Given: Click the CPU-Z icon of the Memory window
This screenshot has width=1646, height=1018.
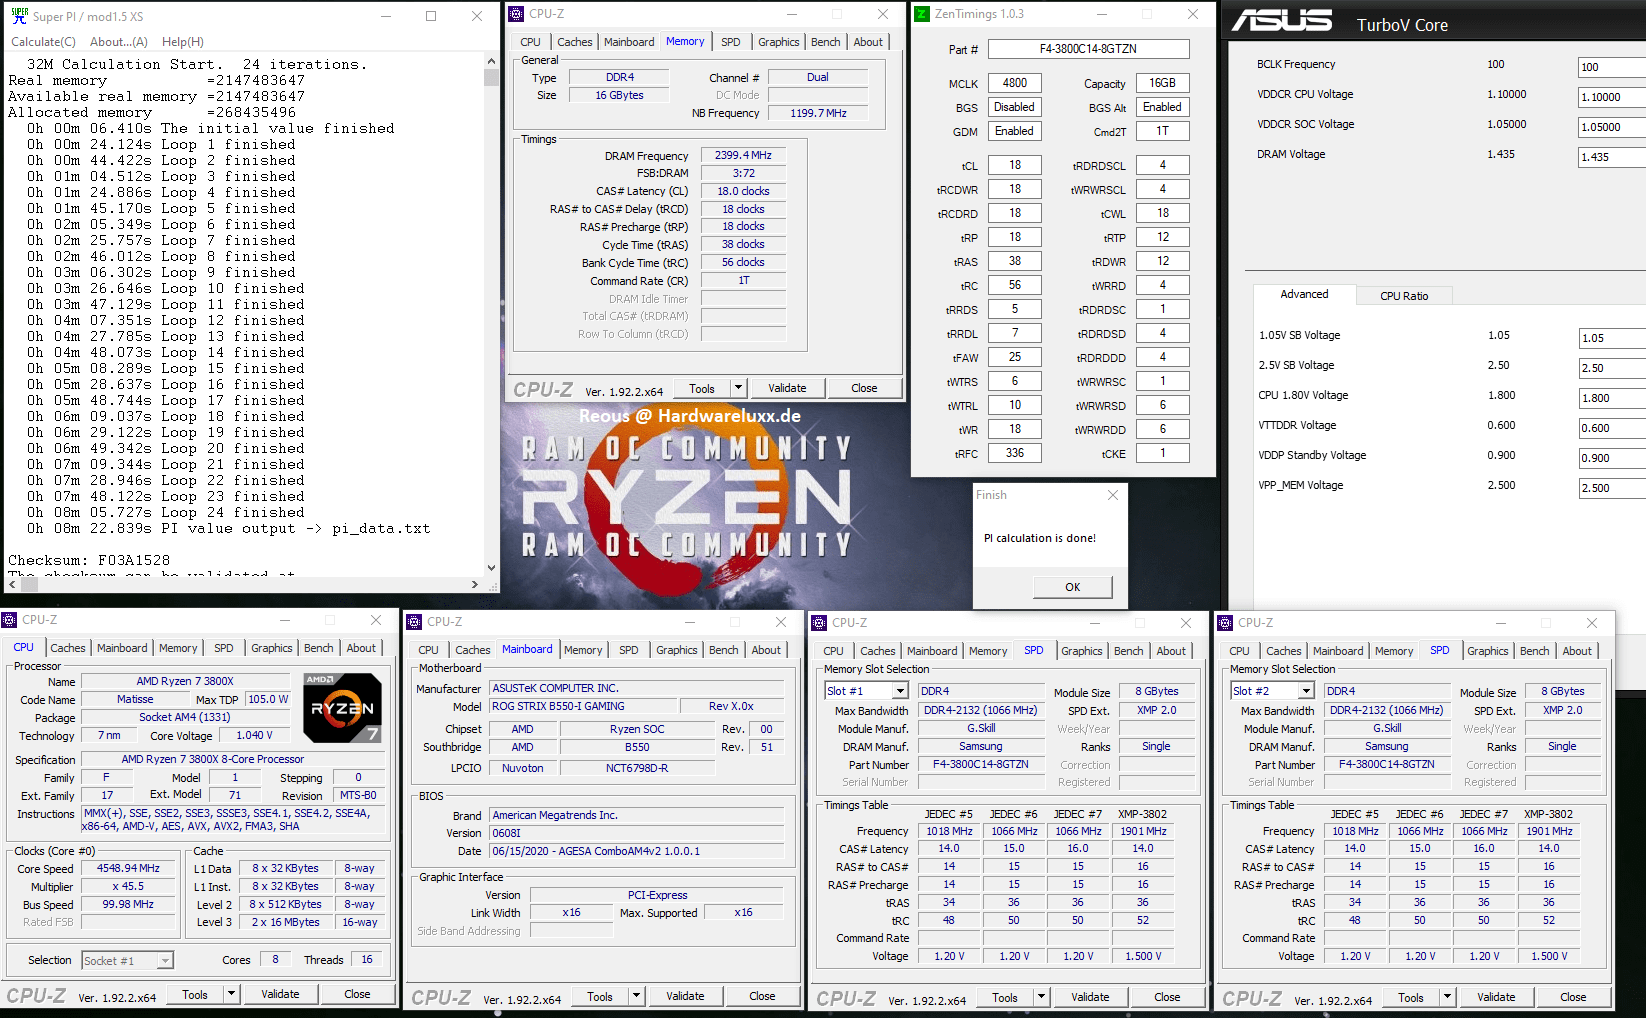Looking at the screenshot, I should (516, 14).
